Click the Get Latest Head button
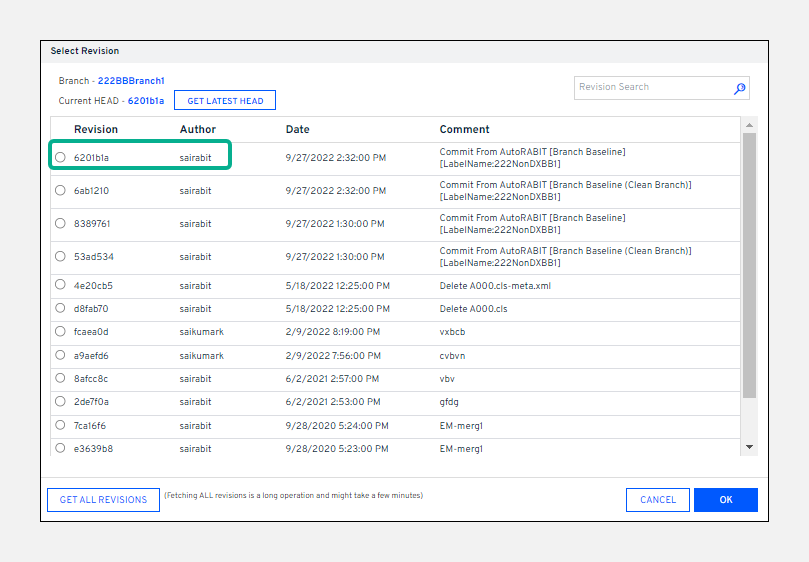 point(225,101)
